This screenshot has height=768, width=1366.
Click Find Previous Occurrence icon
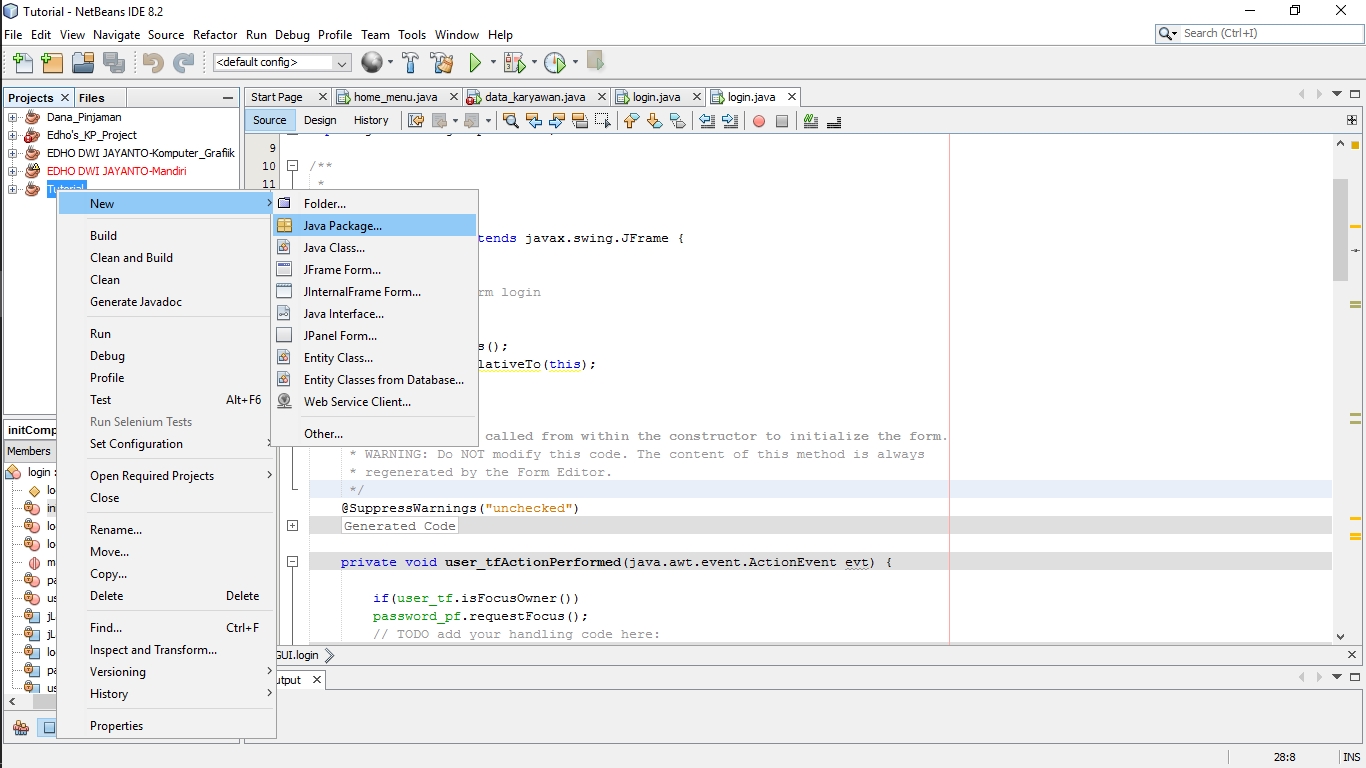[533, 121]
